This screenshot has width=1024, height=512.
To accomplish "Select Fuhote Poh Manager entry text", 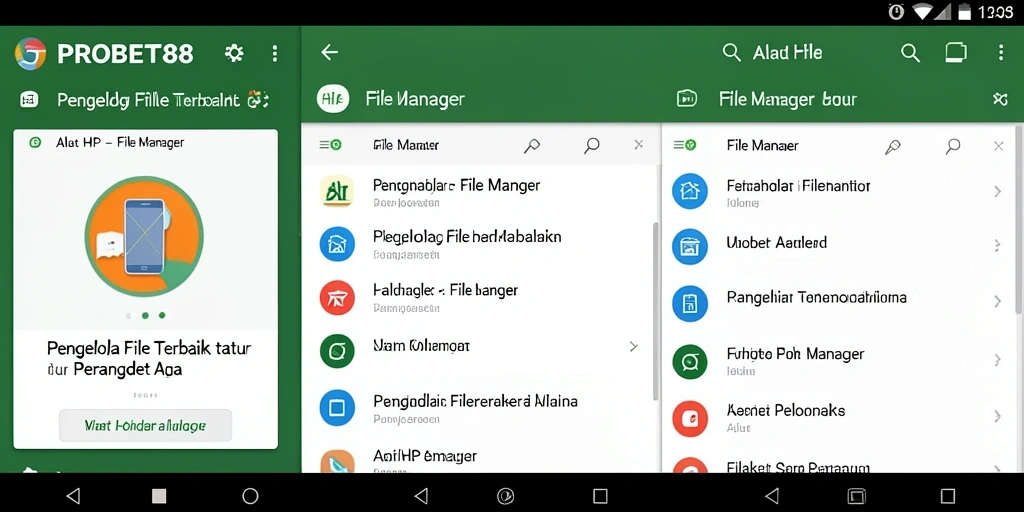I will click(795, 355).
